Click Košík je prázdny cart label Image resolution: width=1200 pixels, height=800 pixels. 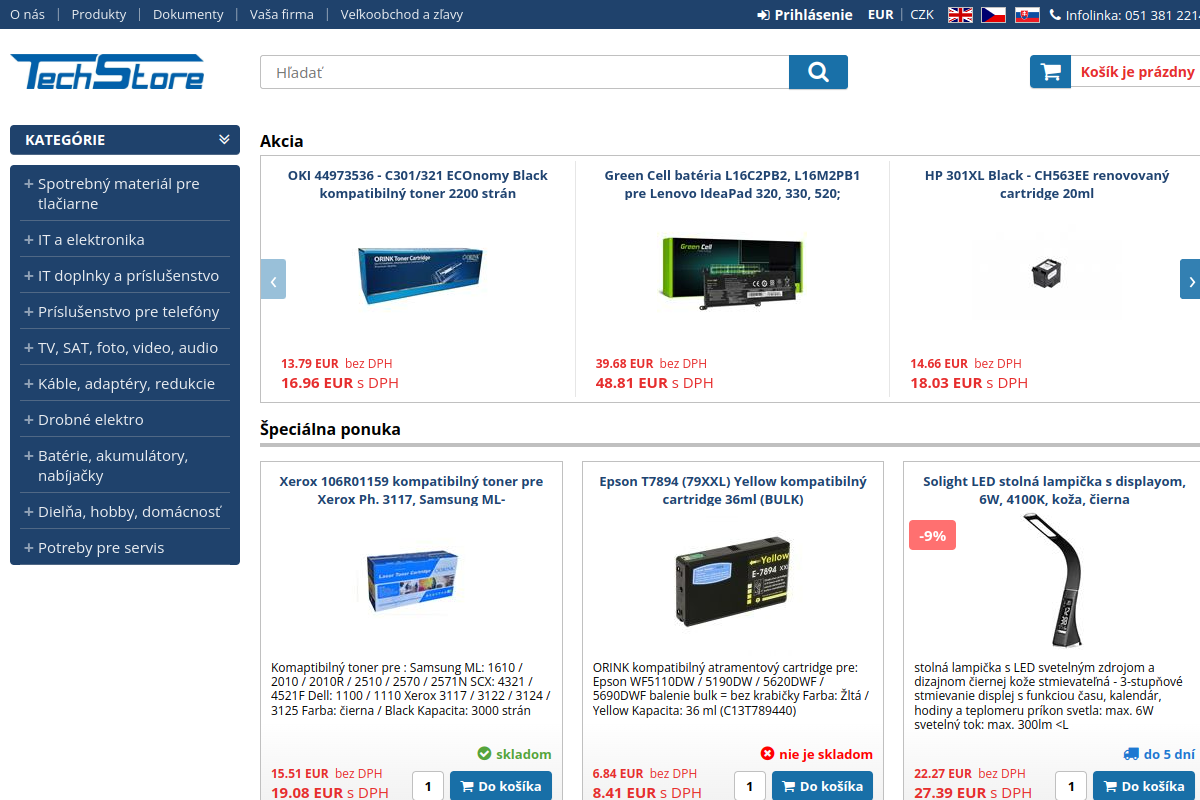click(x=1137, y=72)
